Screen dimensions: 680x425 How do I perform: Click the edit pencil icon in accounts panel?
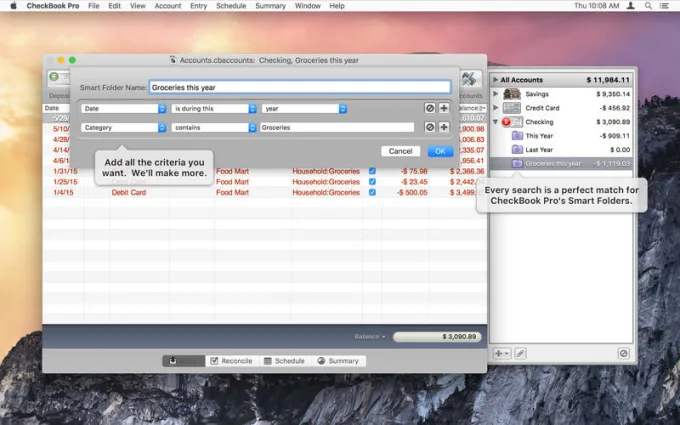coord(520,353)
